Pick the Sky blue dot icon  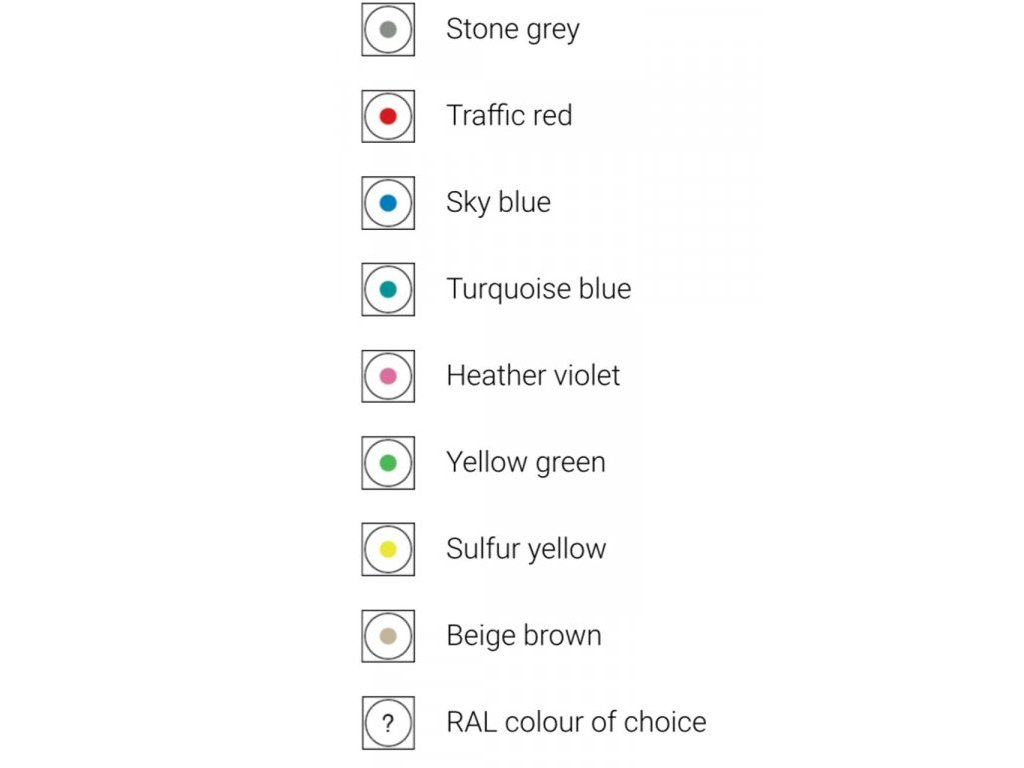coord(388,203)
